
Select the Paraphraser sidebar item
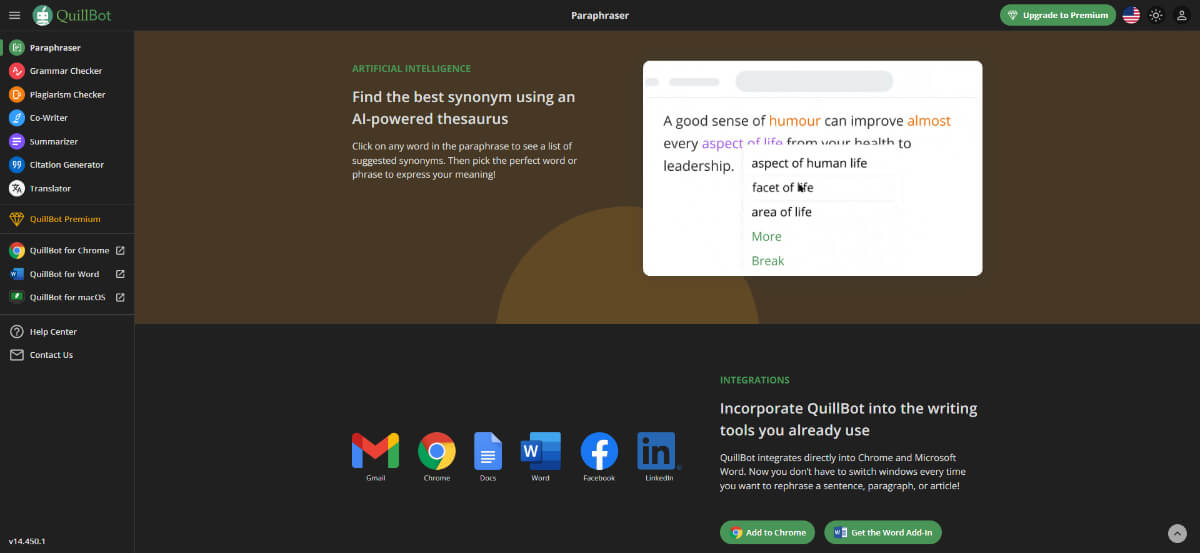[67, 47]
